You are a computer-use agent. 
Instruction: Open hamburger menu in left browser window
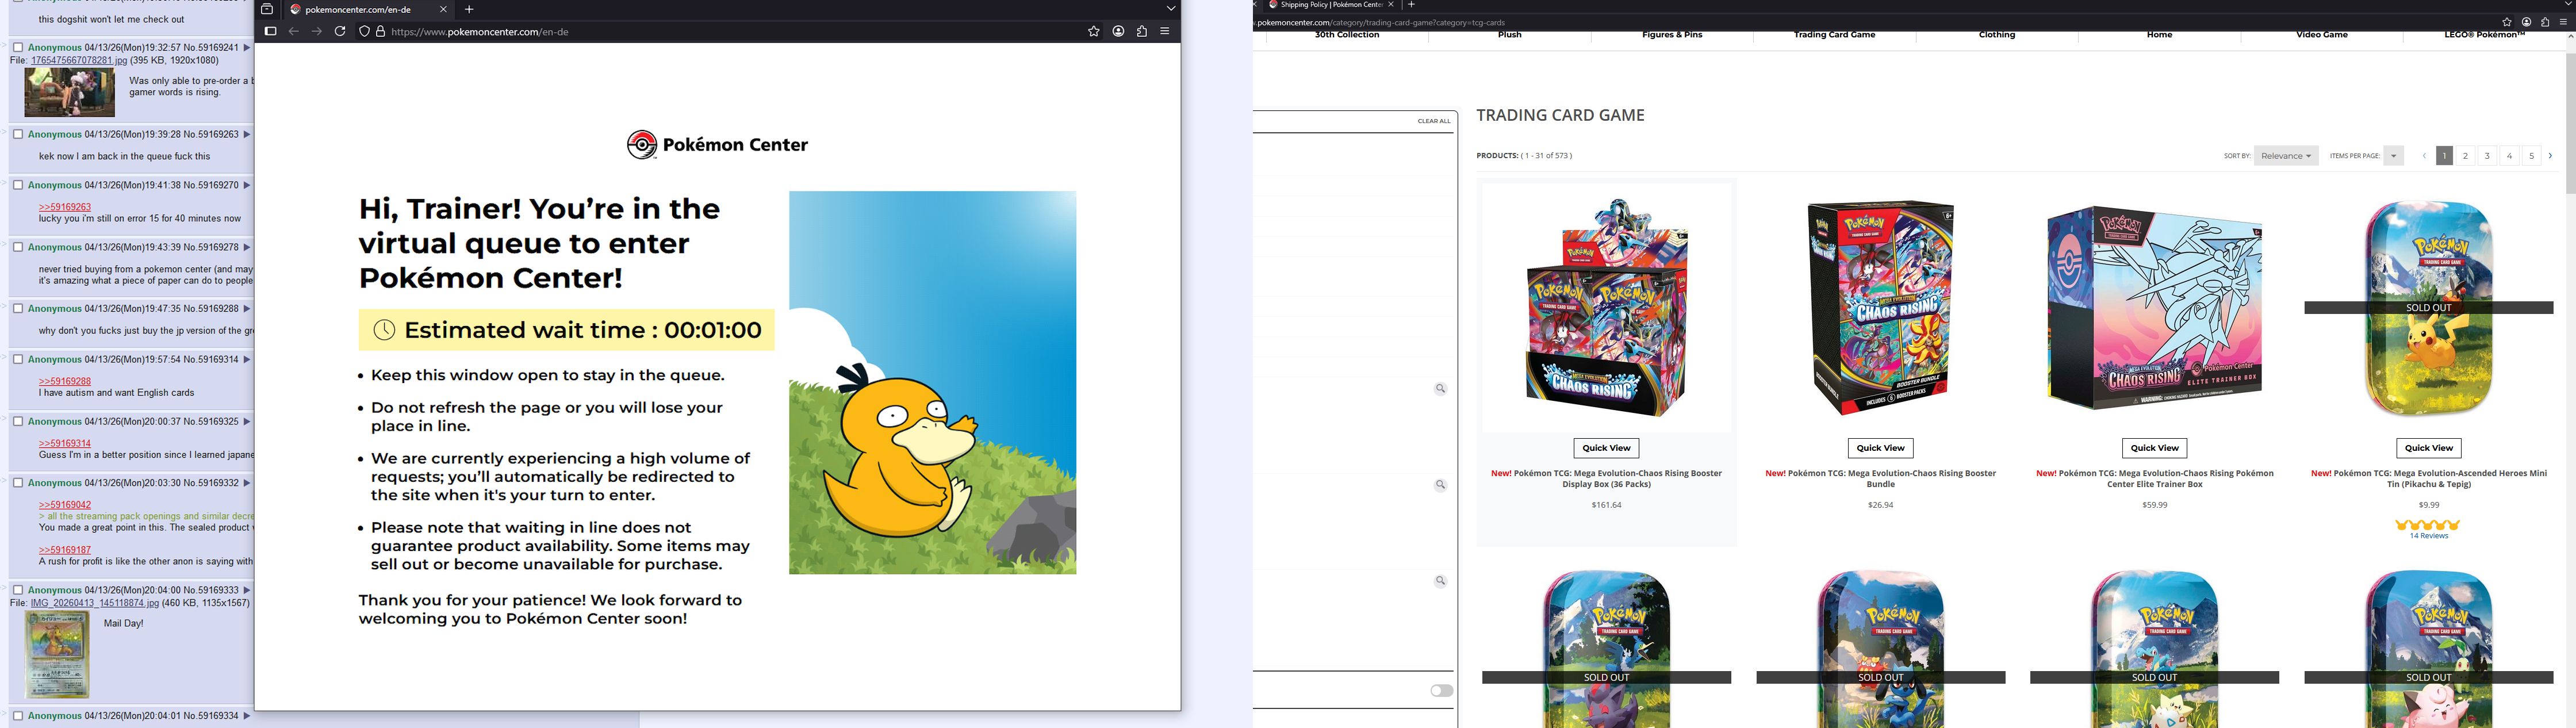[1165, 32]
